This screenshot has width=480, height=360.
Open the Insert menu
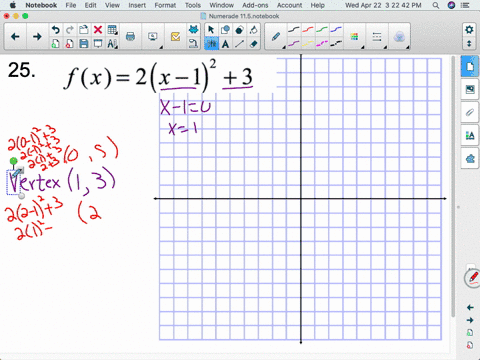137,5
